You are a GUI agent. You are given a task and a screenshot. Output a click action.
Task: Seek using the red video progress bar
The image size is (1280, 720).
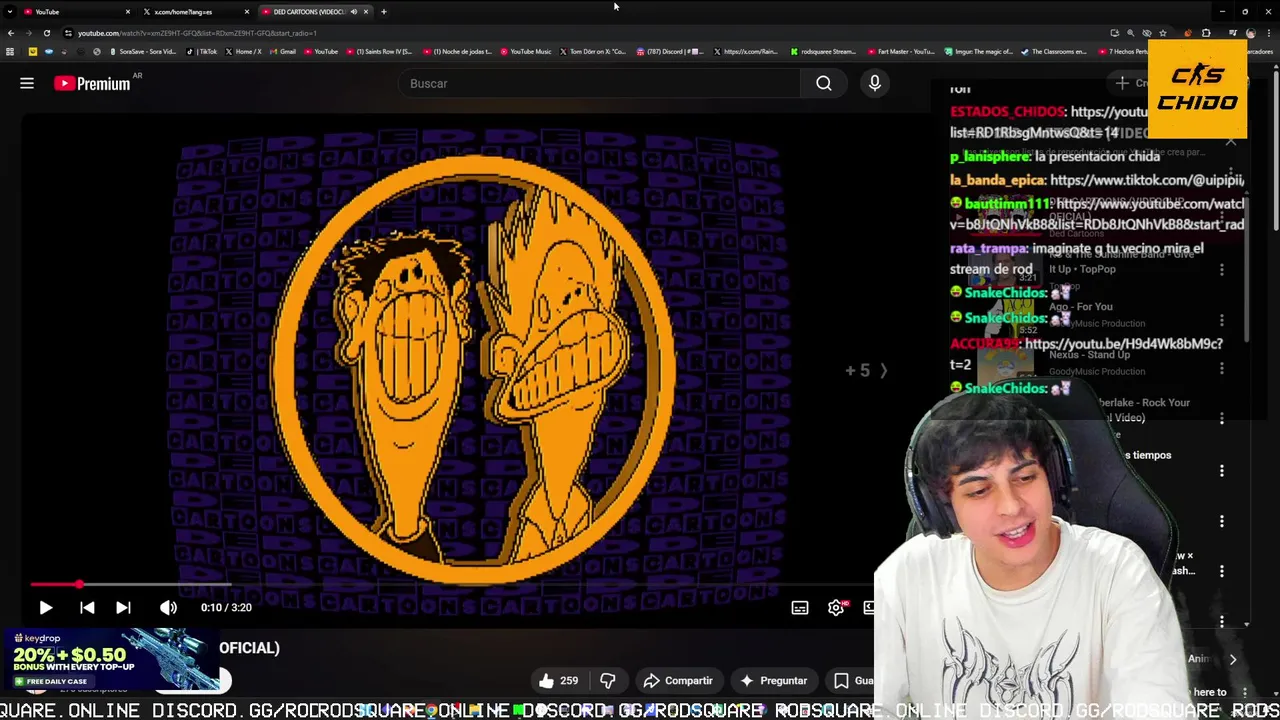pyautogui.click(x=450, y=585)
